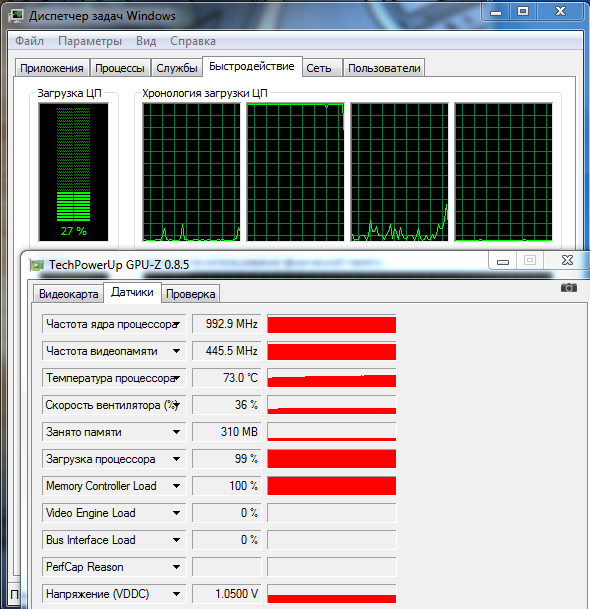
Task: Click the third CPU core history graph
Action: pos(399,172)
